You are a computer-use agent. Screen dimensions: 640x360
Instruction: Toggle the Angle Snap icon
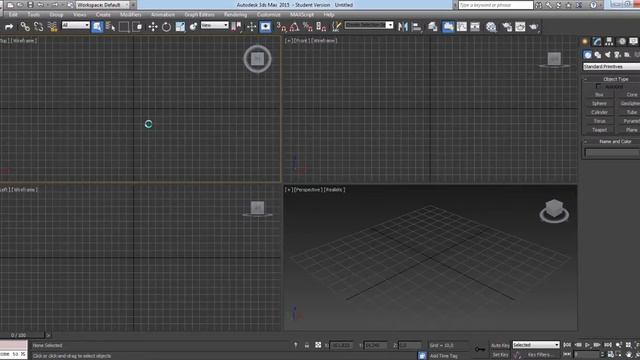click(x=294, y=27)
